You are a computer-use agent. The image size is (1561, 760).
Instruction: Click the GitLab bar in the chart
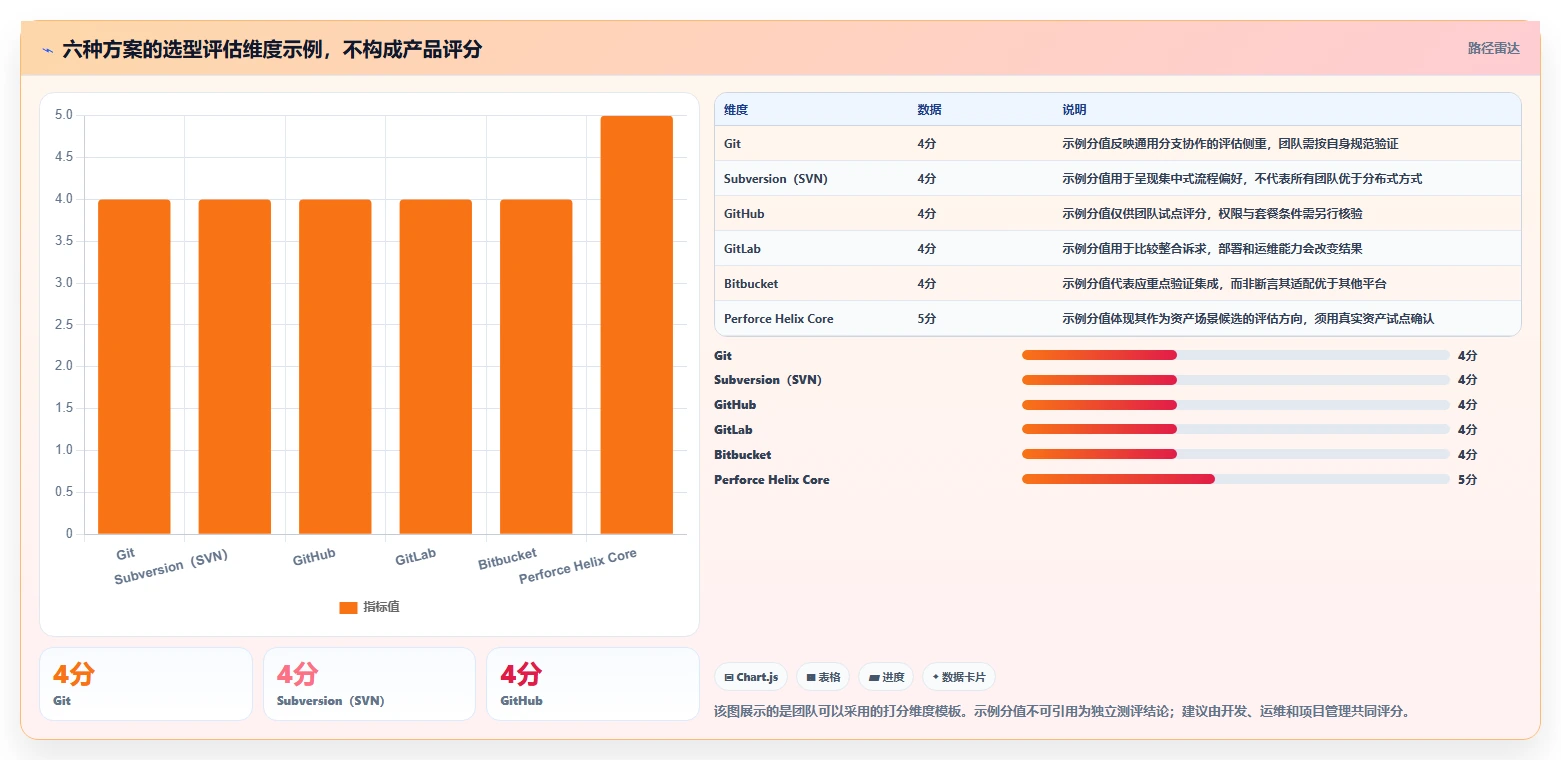click(436, 366)
